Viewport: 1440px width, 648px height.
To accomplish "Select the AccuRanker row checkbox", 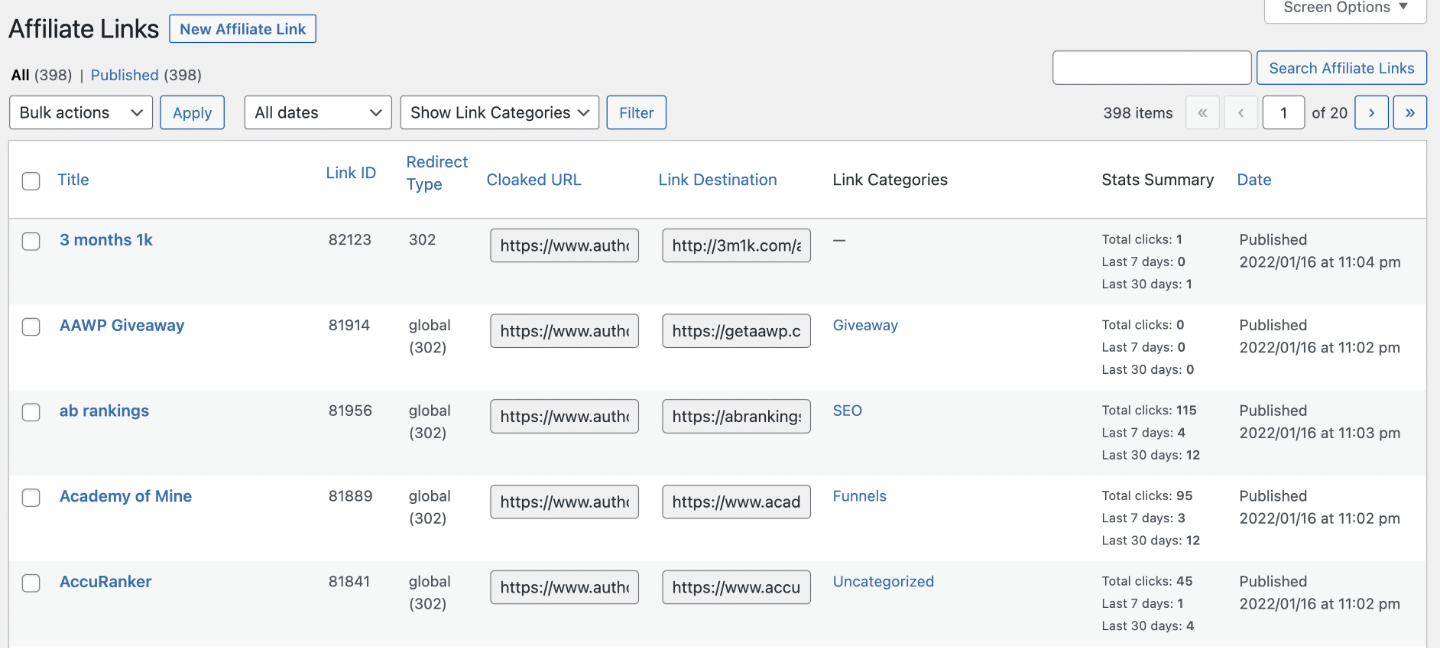I will [x=31, y=583].
